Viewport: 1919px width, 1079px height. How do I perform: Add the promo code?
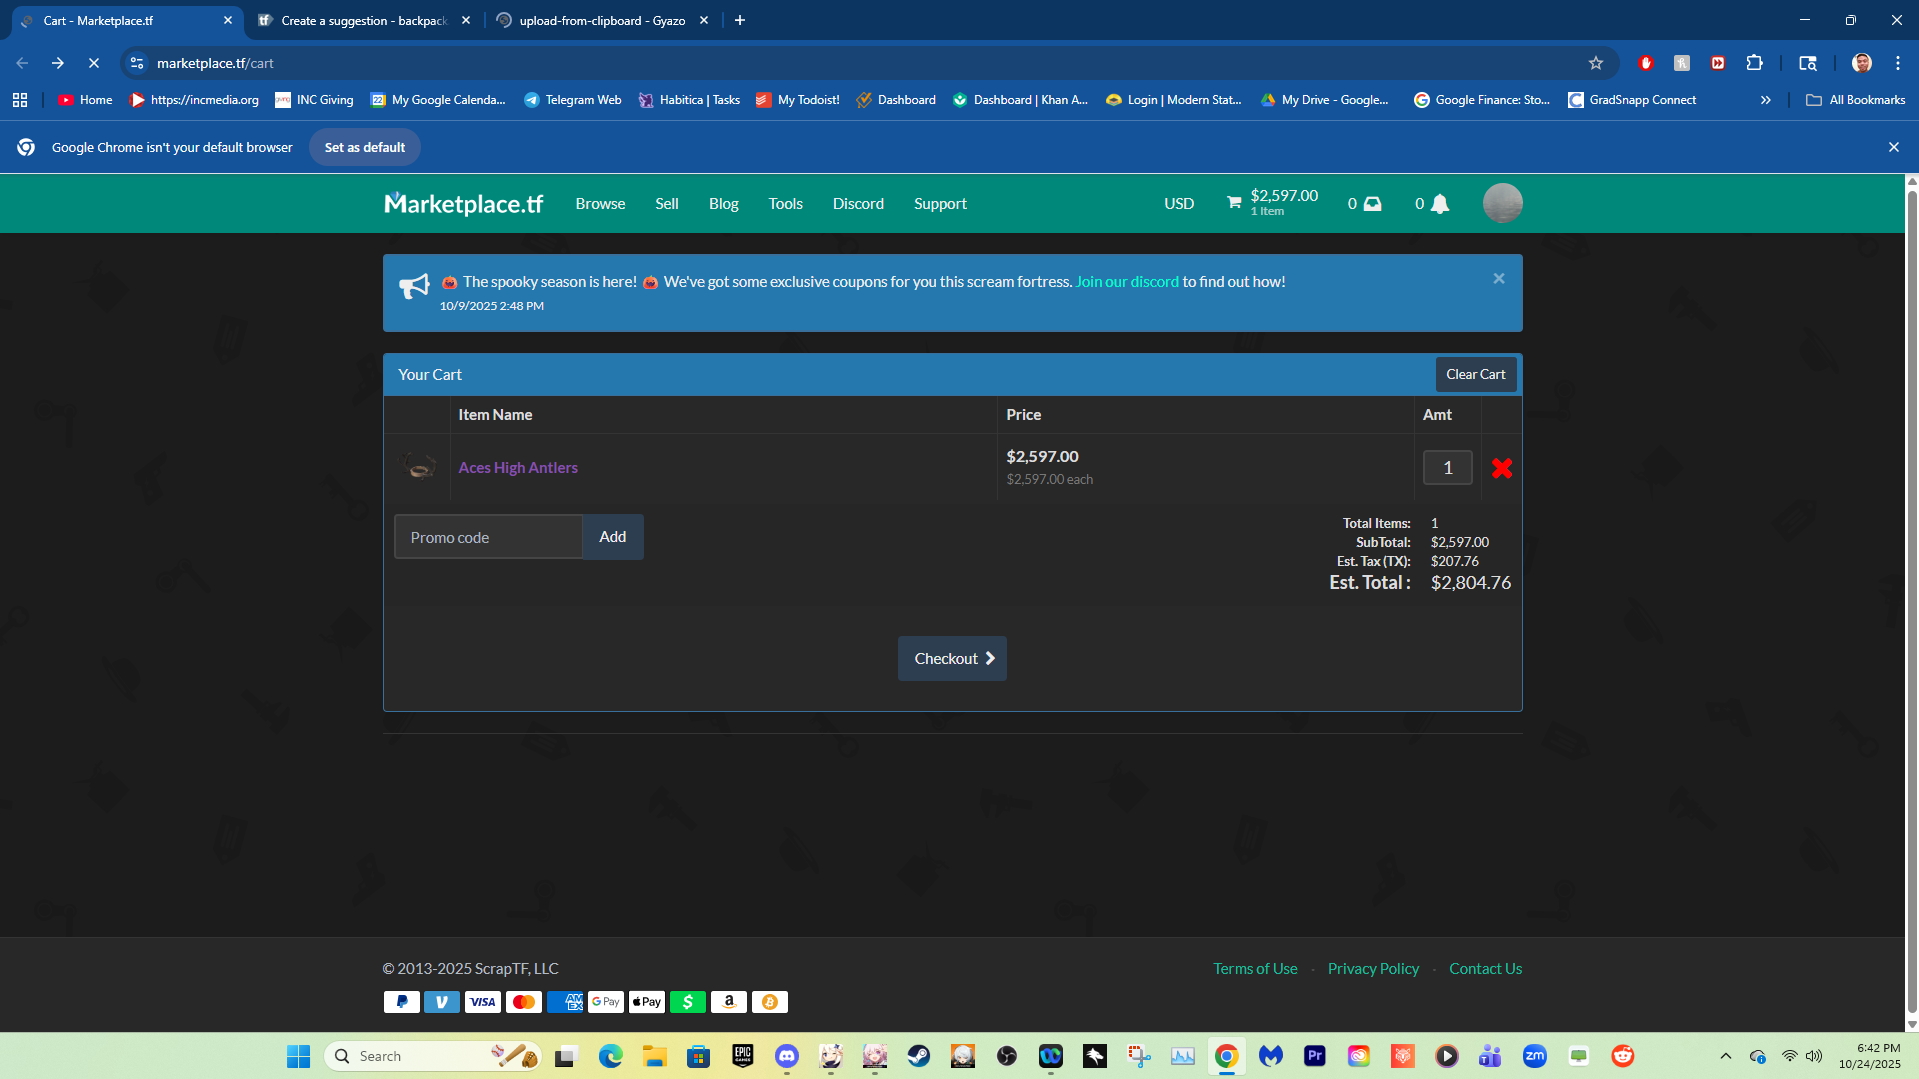pos(613,537)
